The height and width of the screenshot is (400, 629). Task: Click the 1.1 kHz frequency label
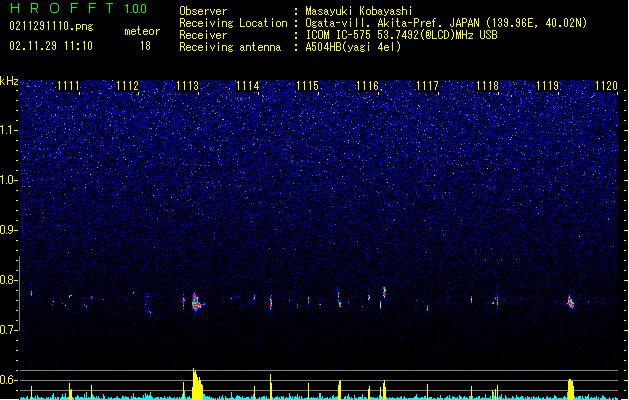[9, 130]
